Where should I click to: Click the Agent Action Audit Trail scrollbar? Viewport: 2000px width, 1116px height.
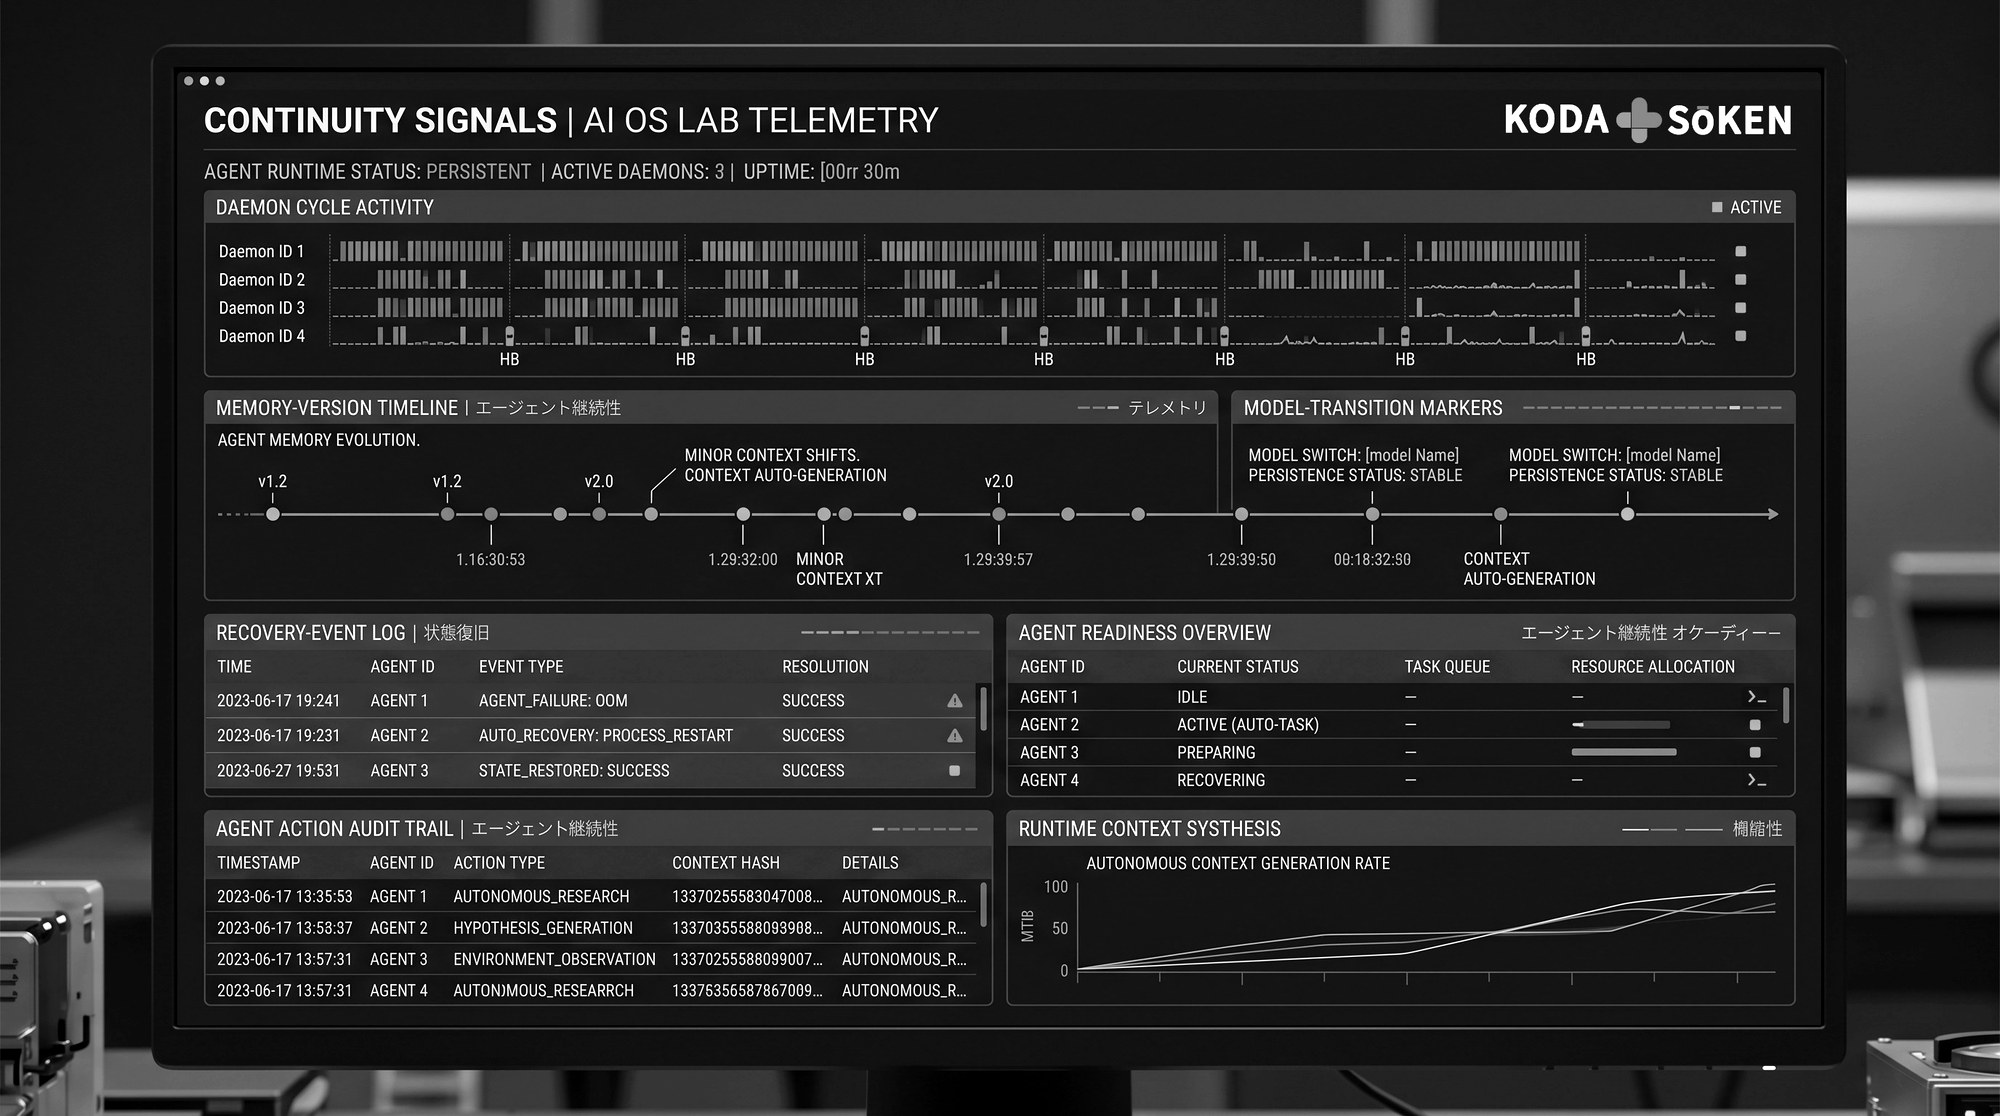click(x=983, y=905)
